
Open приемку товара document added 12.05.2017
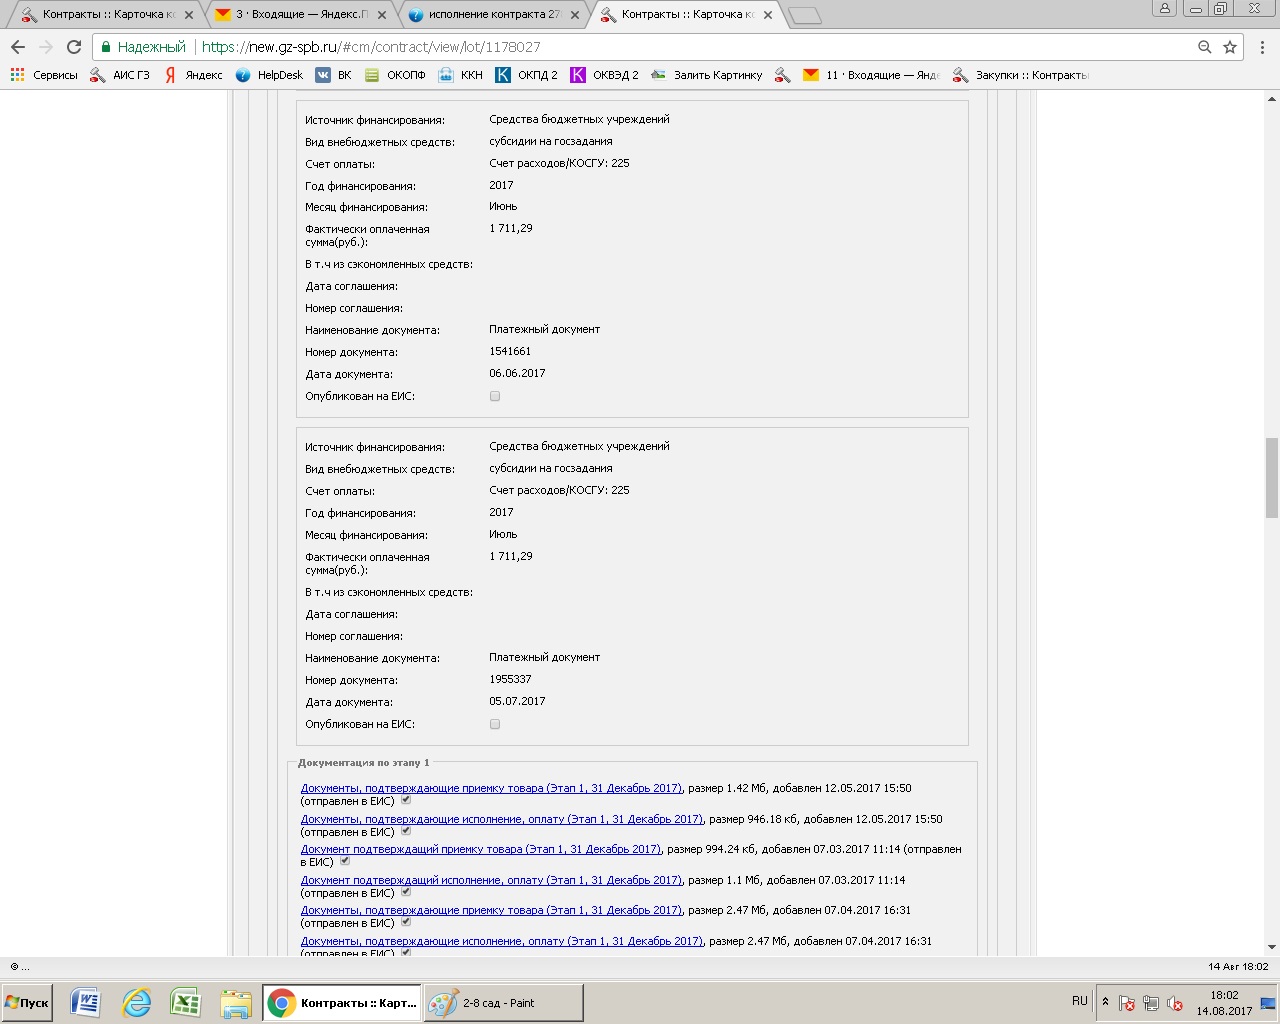point(491,788)
